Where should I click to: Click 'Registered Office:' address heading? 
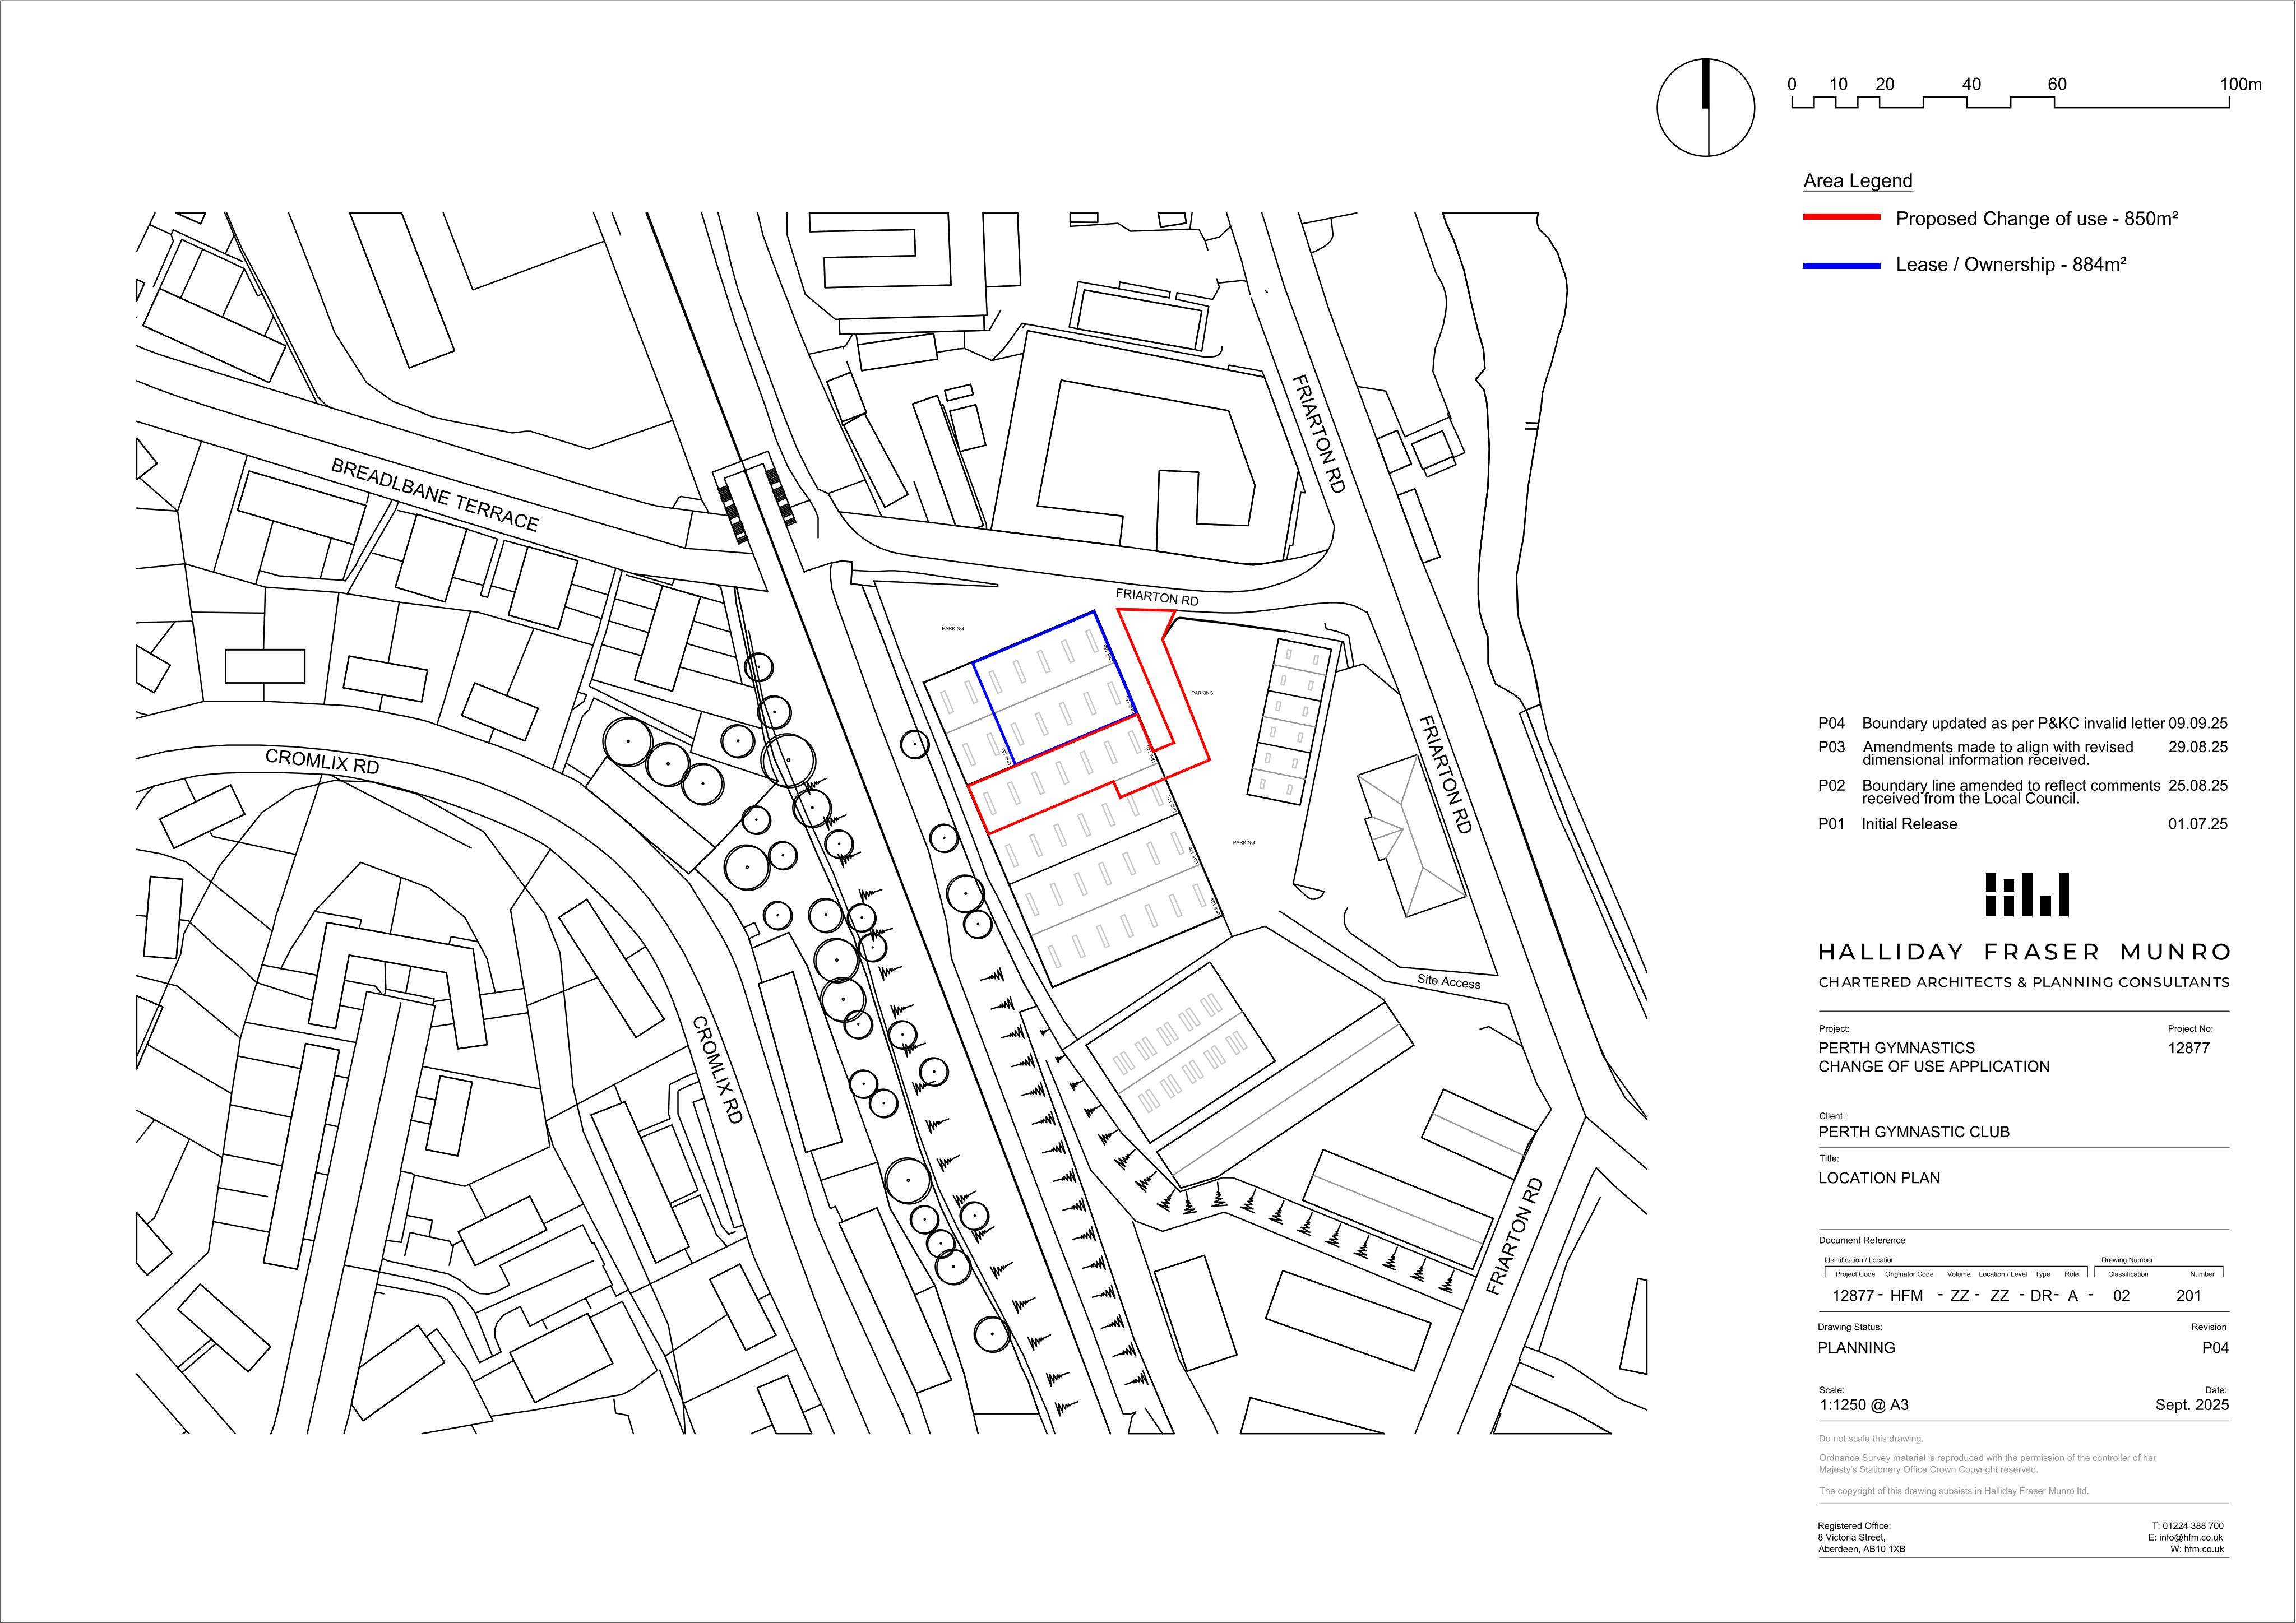(x=1854, y=1527)
